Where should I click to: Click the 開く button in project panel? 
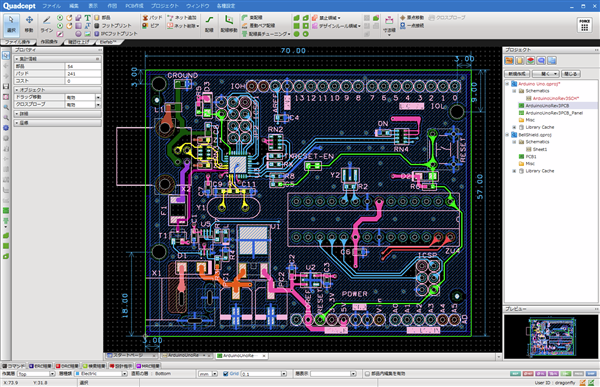point(545,74)
